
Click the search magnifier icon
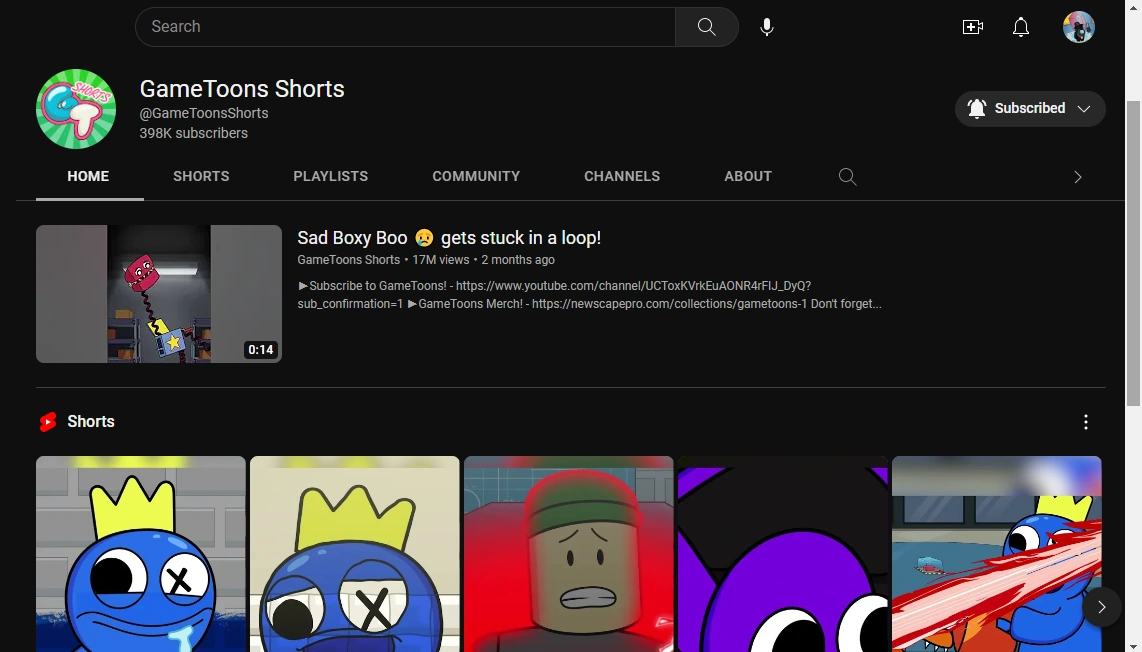point(706,26)
